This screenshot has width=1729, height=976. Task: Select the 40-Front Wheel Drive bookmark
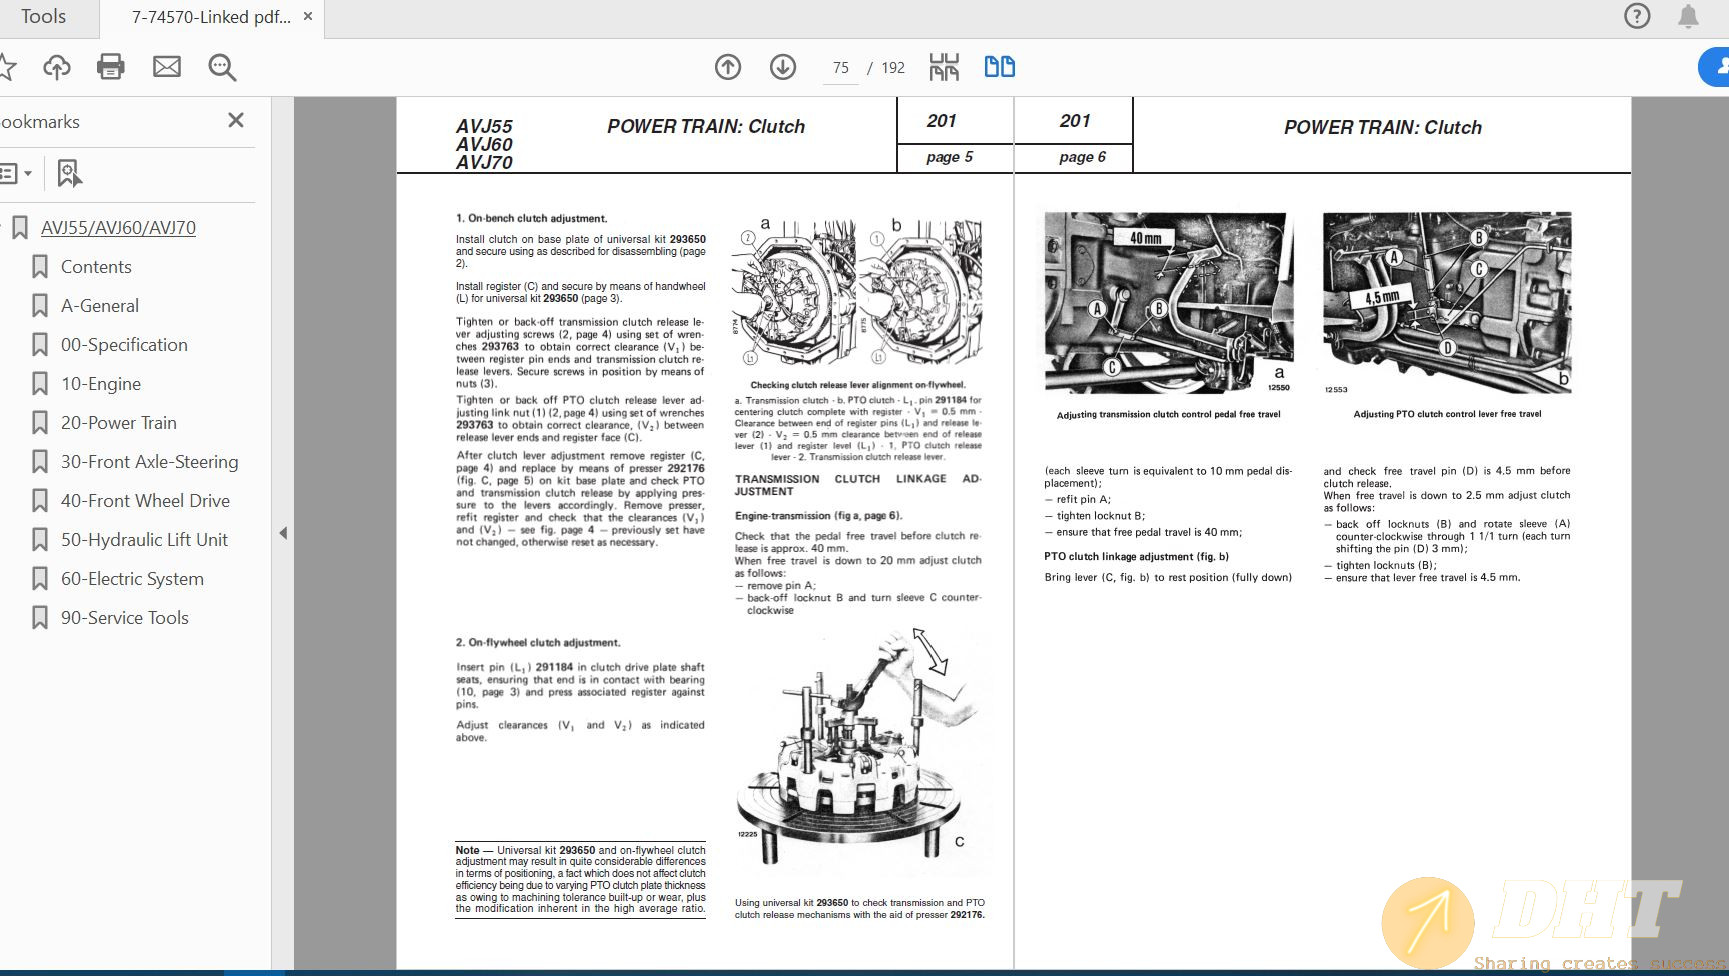coord(145,501)
